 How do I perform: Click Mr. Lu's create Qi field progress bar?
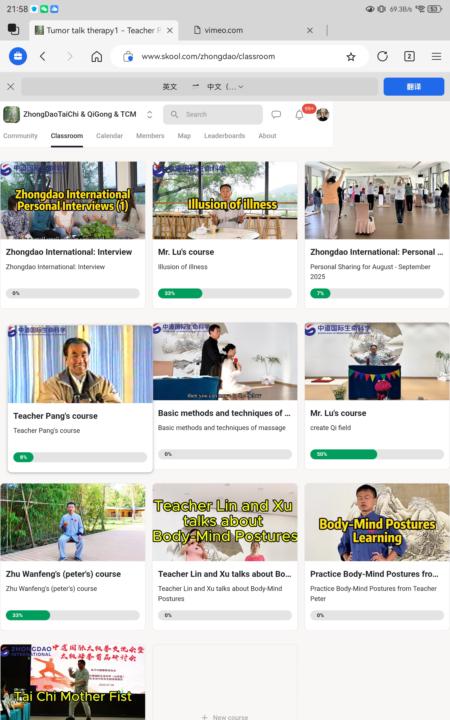pos(377,454)
